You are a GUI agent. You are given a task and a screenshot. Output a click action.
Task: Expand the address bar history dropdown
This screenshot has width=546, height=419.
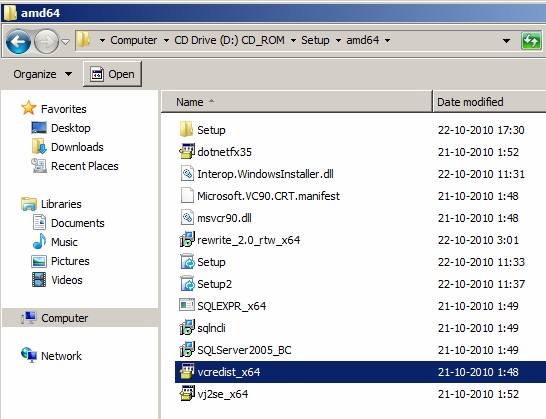(506, 41)
